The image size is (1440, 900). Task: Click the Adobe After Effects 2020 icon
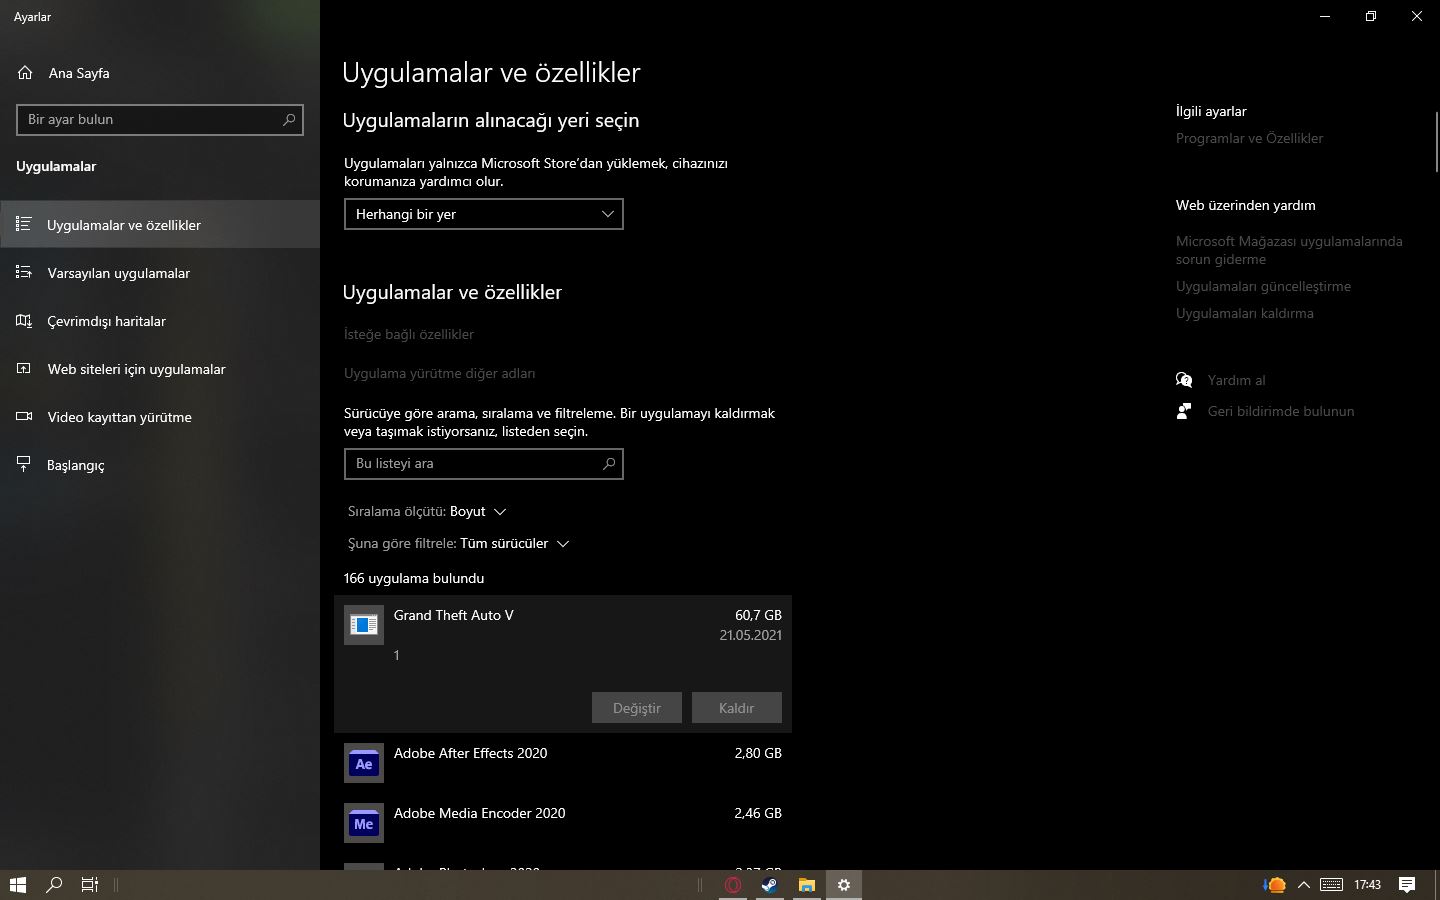363,763
